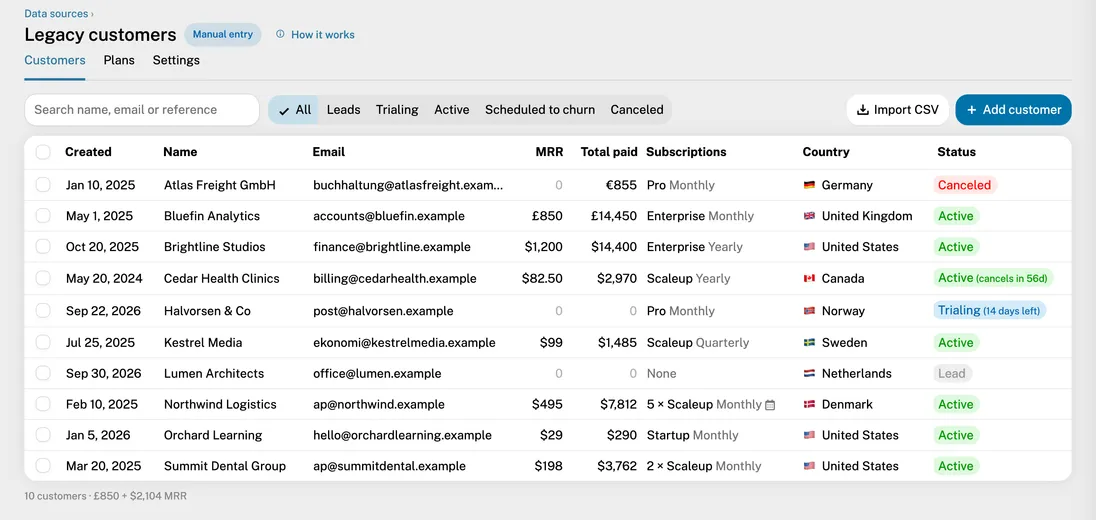The height and width of the screenshot is (520, 1096).
Task: Click the Norway flag icon
Action: coord(809,311)
